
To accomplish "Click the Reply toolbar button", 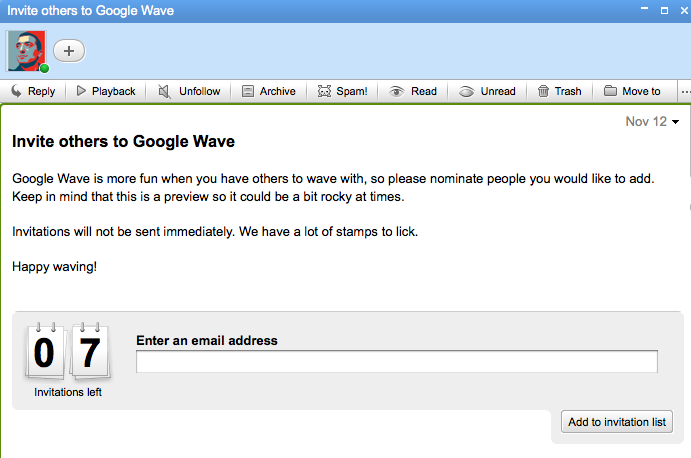I will [32, 91].
